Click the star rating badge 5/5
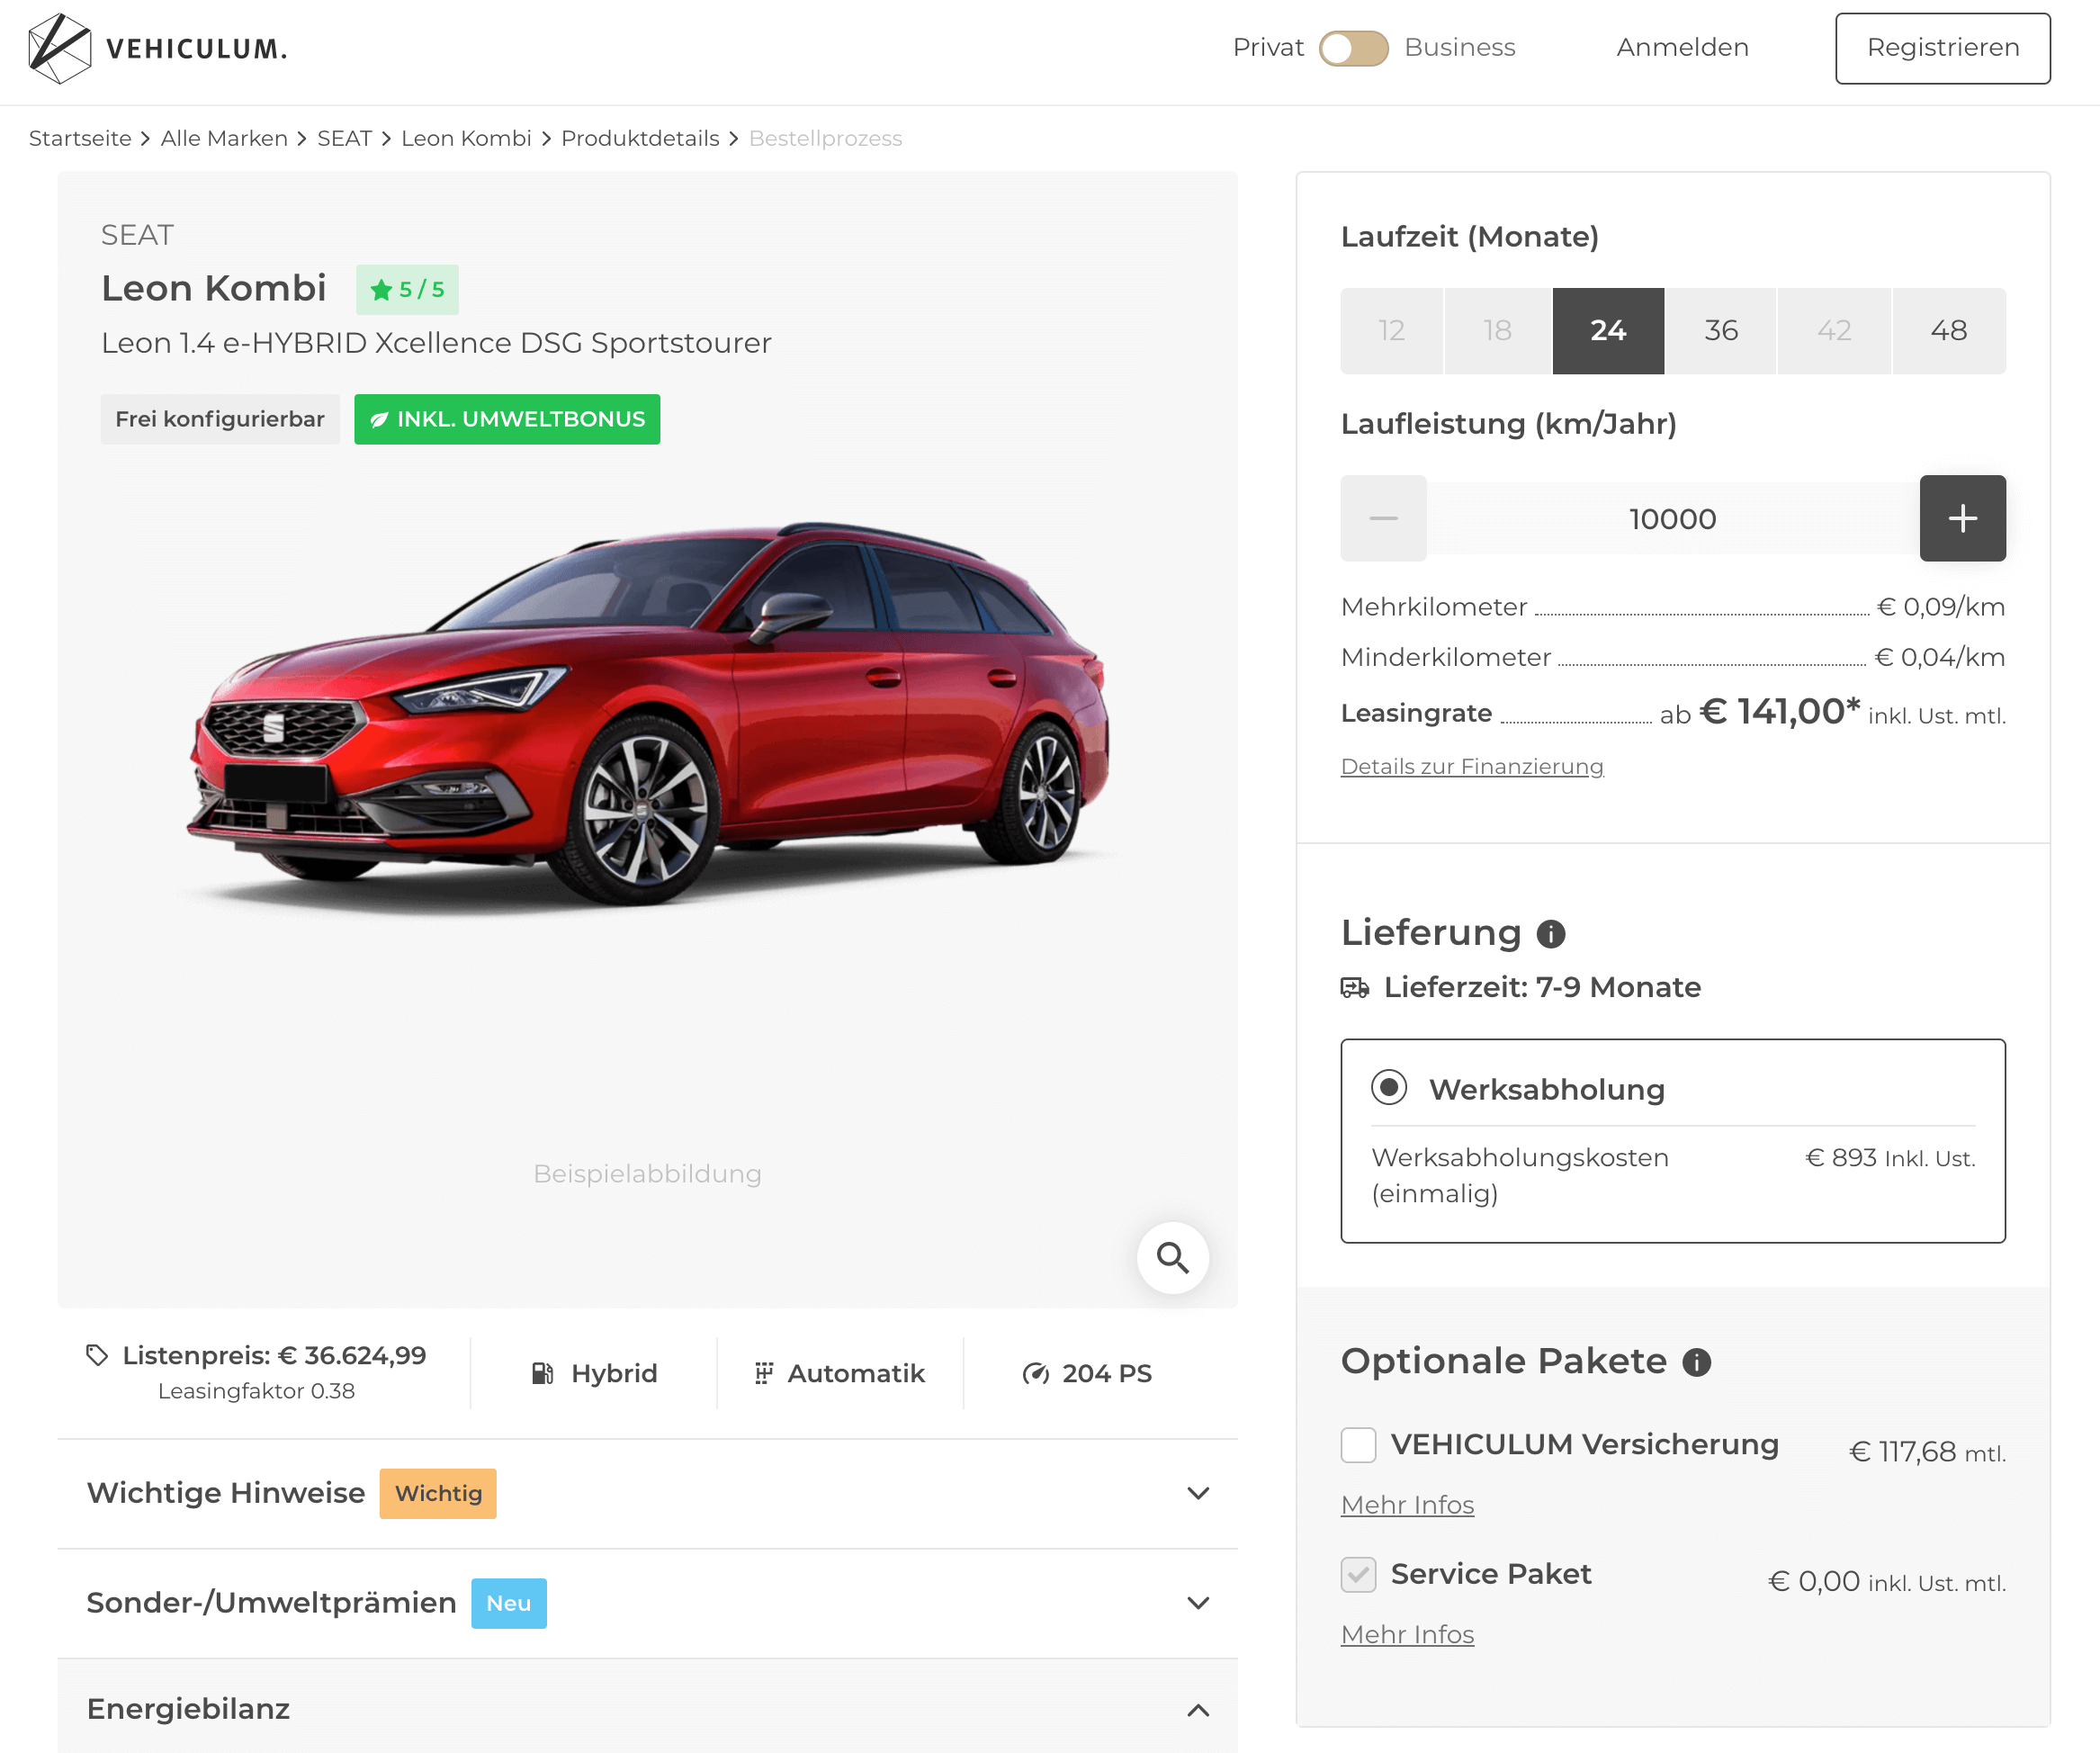This screenshot has height=1753, width=2100. pos(407,290)
